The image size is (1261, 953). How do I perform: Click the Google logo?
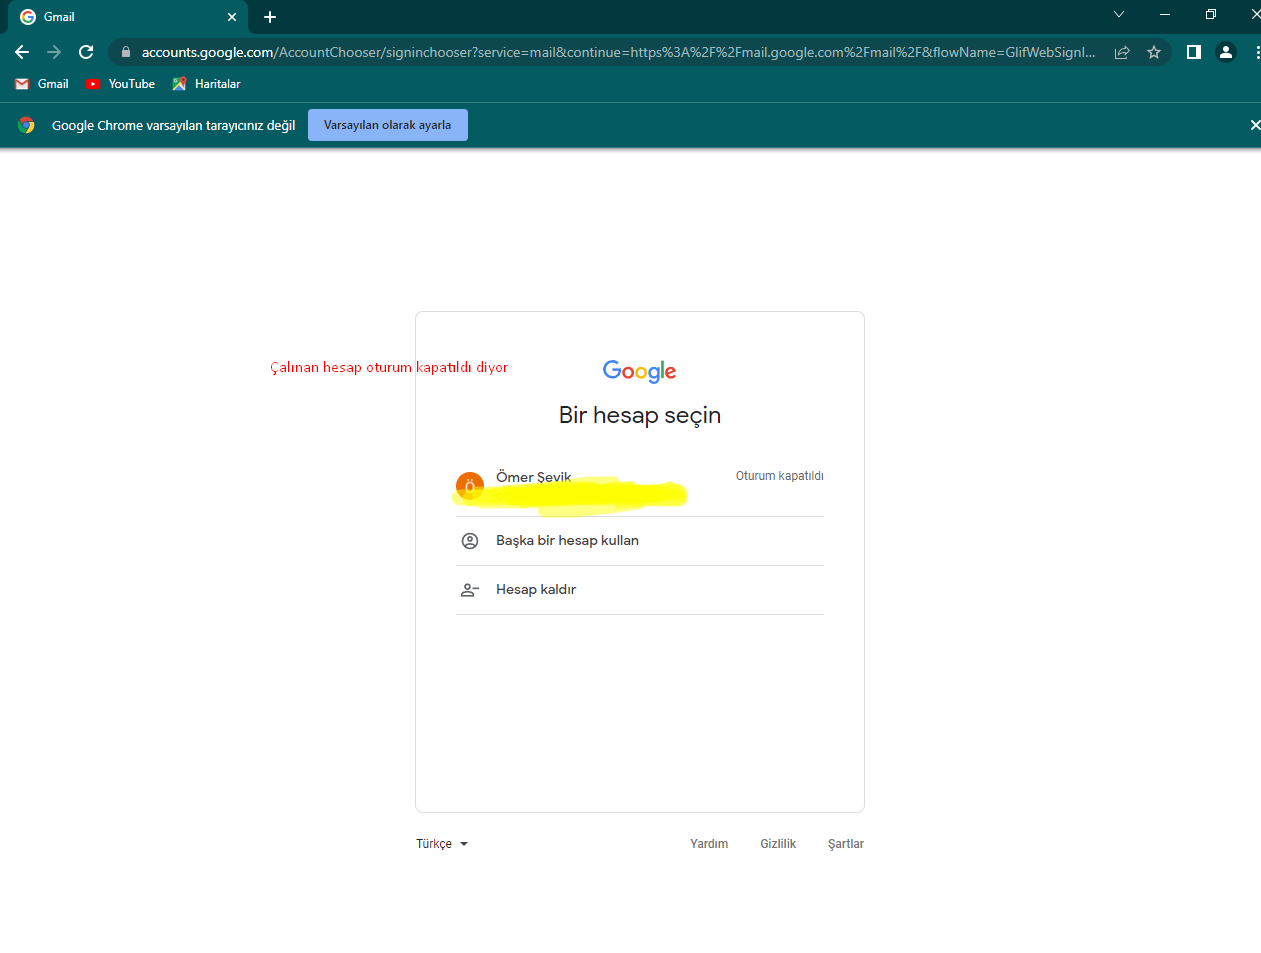(640, 371)
